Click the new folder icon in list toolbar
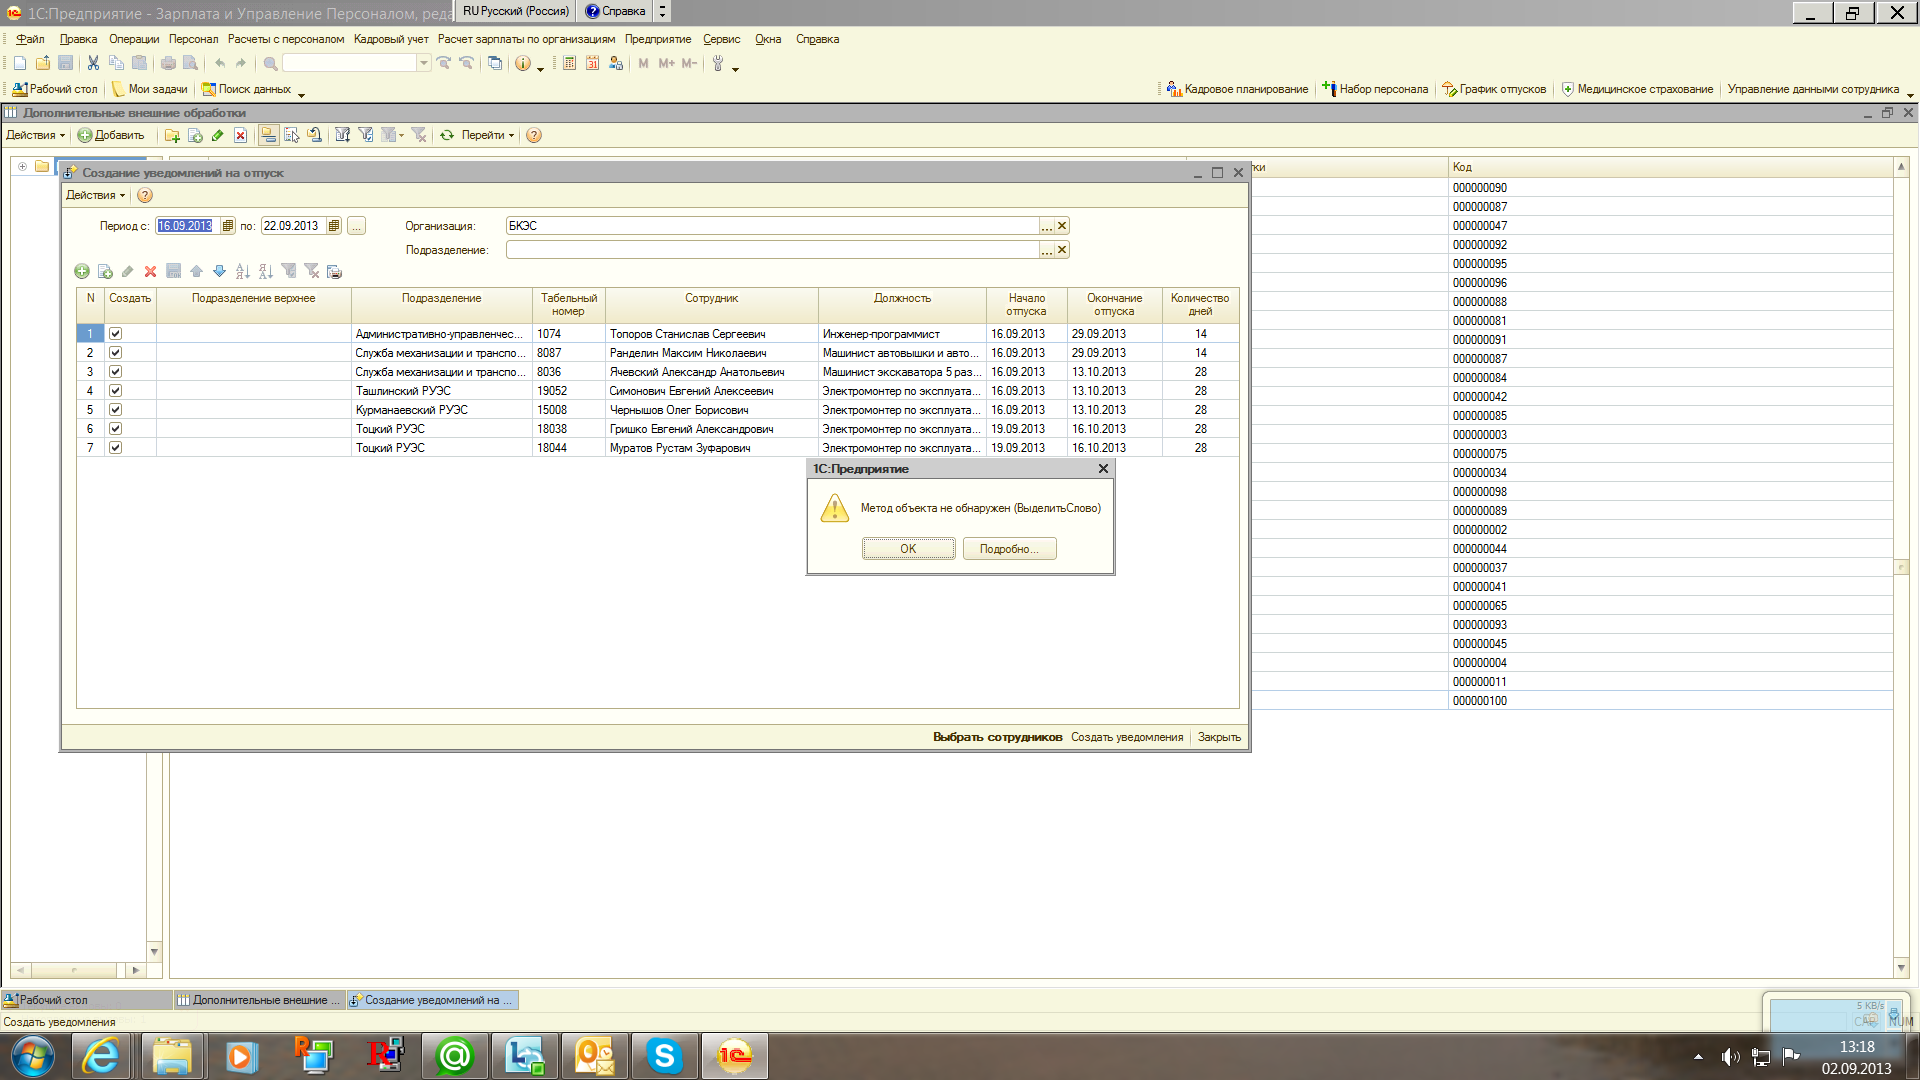 click(172, 135)
